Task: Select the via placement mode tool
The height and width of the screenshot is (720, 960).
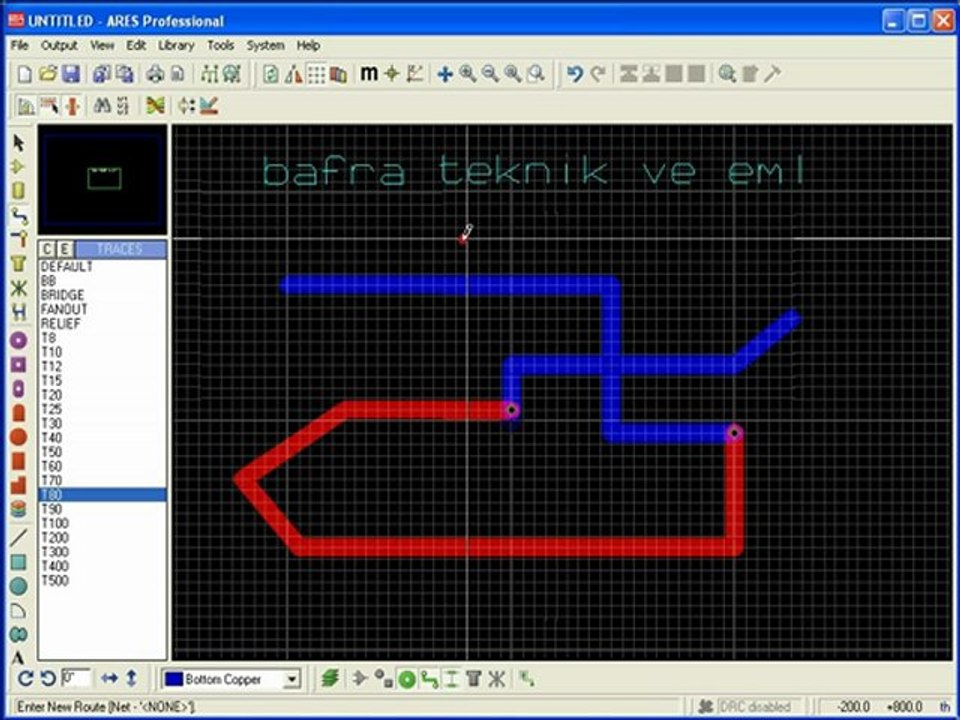Action: [x=18, y=239]
